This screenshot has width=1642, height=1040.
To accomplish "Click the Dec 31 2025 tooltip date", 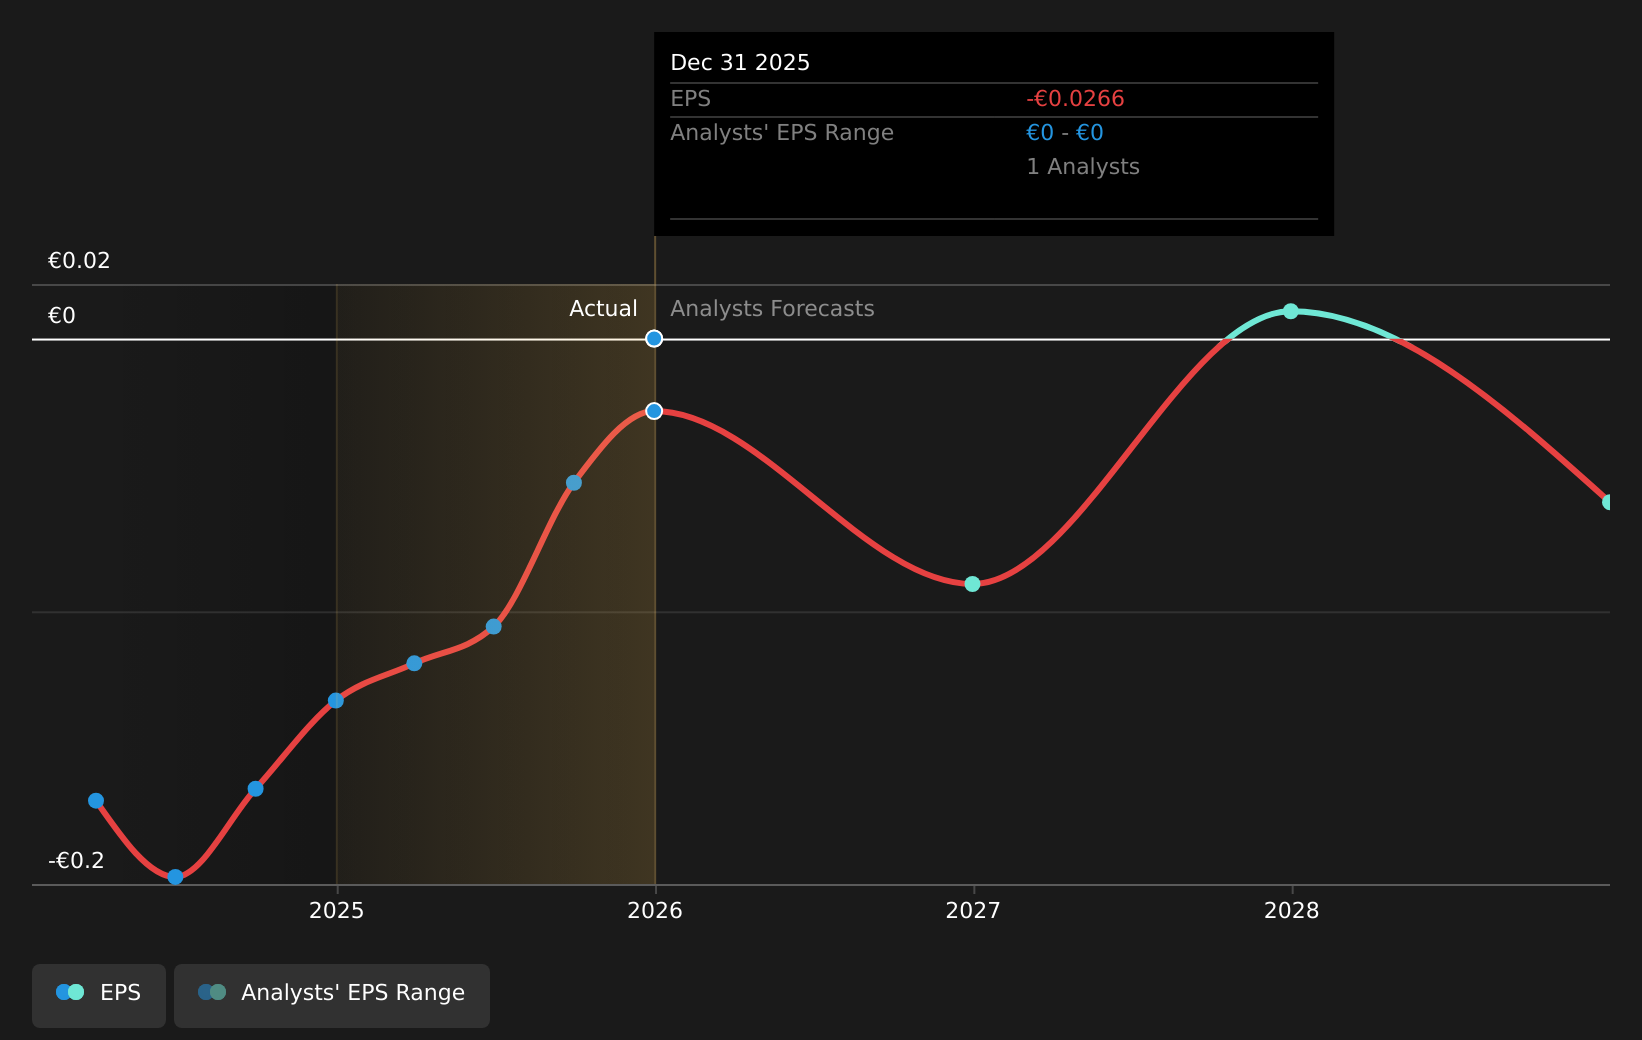I will (740, 63).
